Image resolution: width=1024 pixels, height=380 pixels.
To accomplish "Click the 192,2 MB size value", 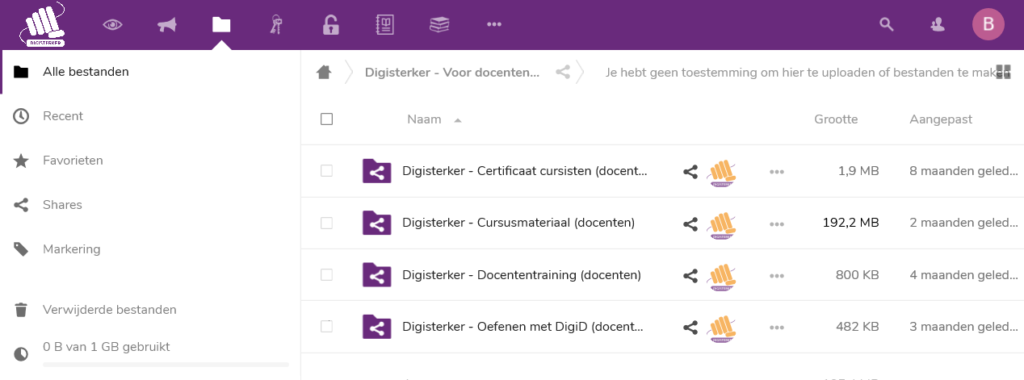I will pos(850,223).
